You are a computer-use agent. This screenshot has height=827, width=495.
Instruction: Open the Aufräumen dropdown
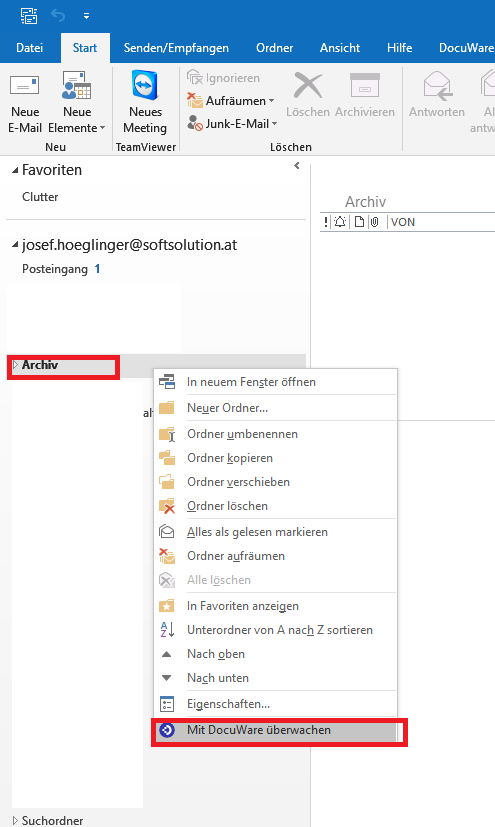[231, 100]
